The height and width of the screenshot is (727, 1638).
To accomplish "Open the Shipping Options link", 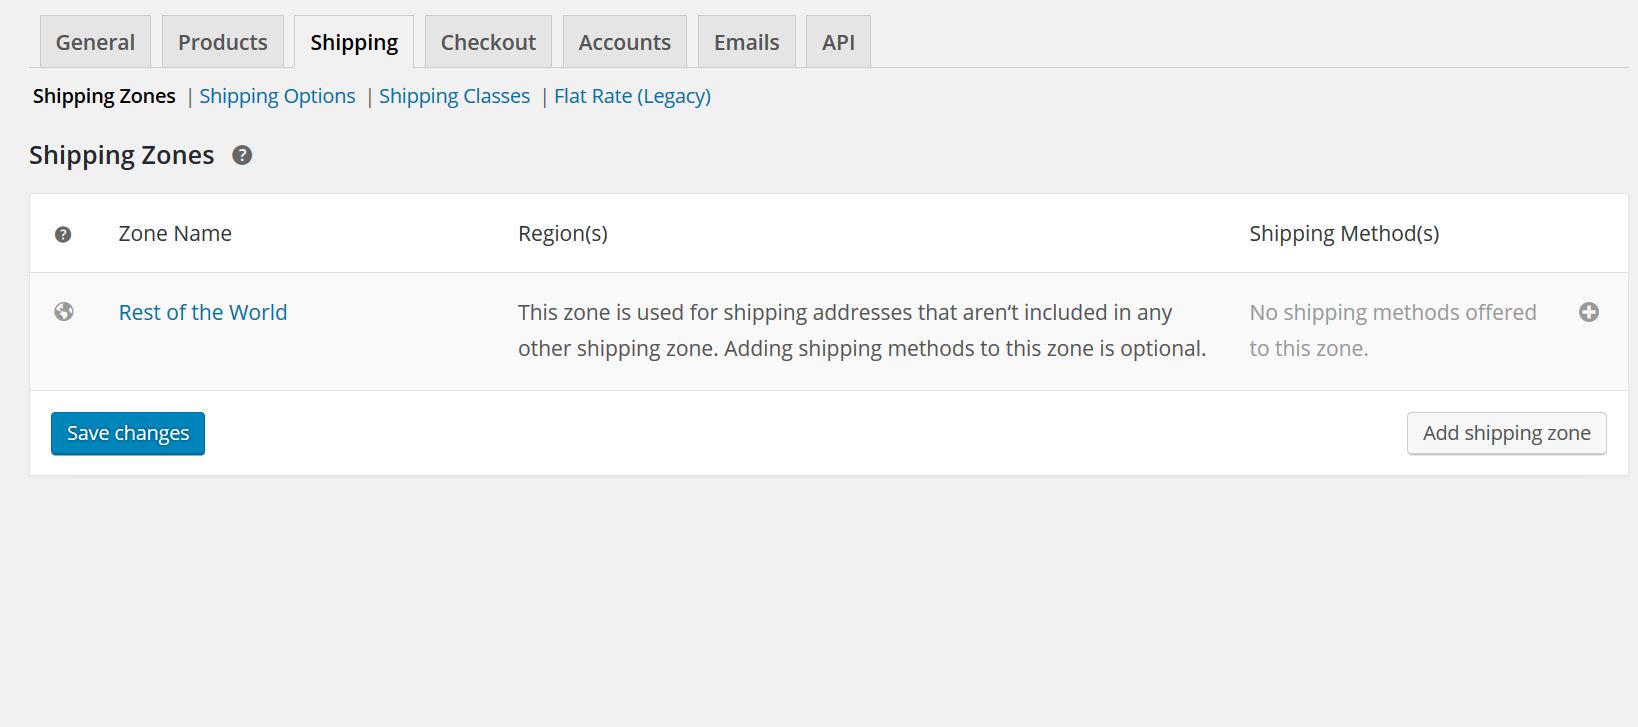I will click(x=277, y=96).
